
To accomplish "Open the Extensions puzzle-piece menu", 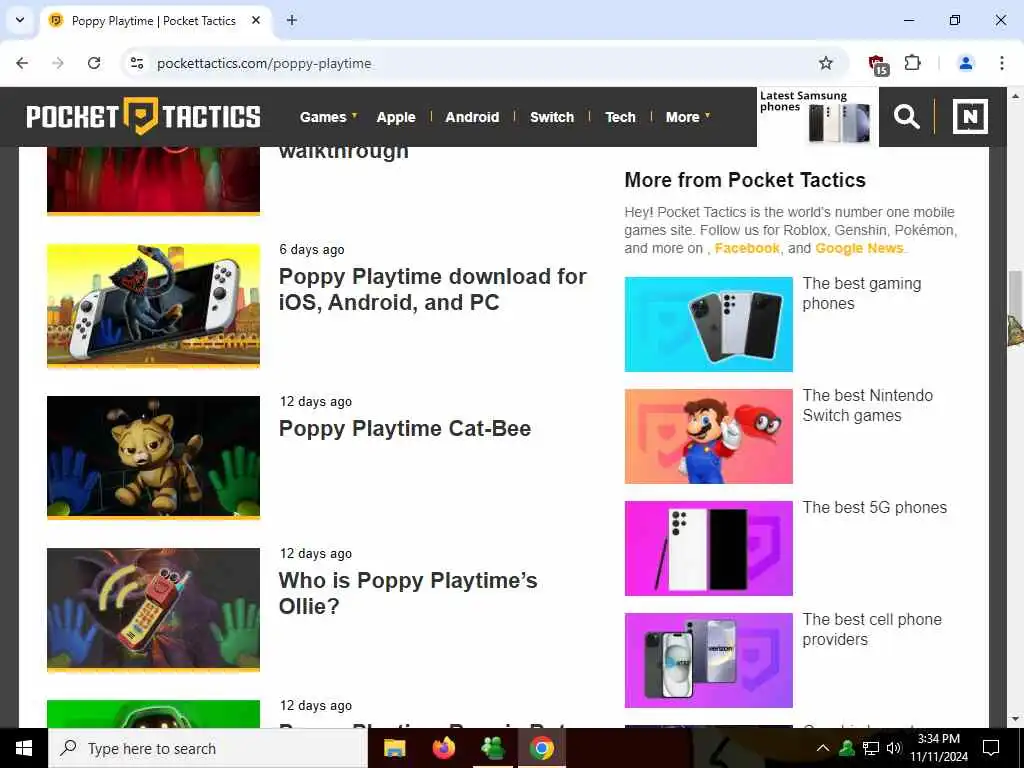I will point(912,63).
